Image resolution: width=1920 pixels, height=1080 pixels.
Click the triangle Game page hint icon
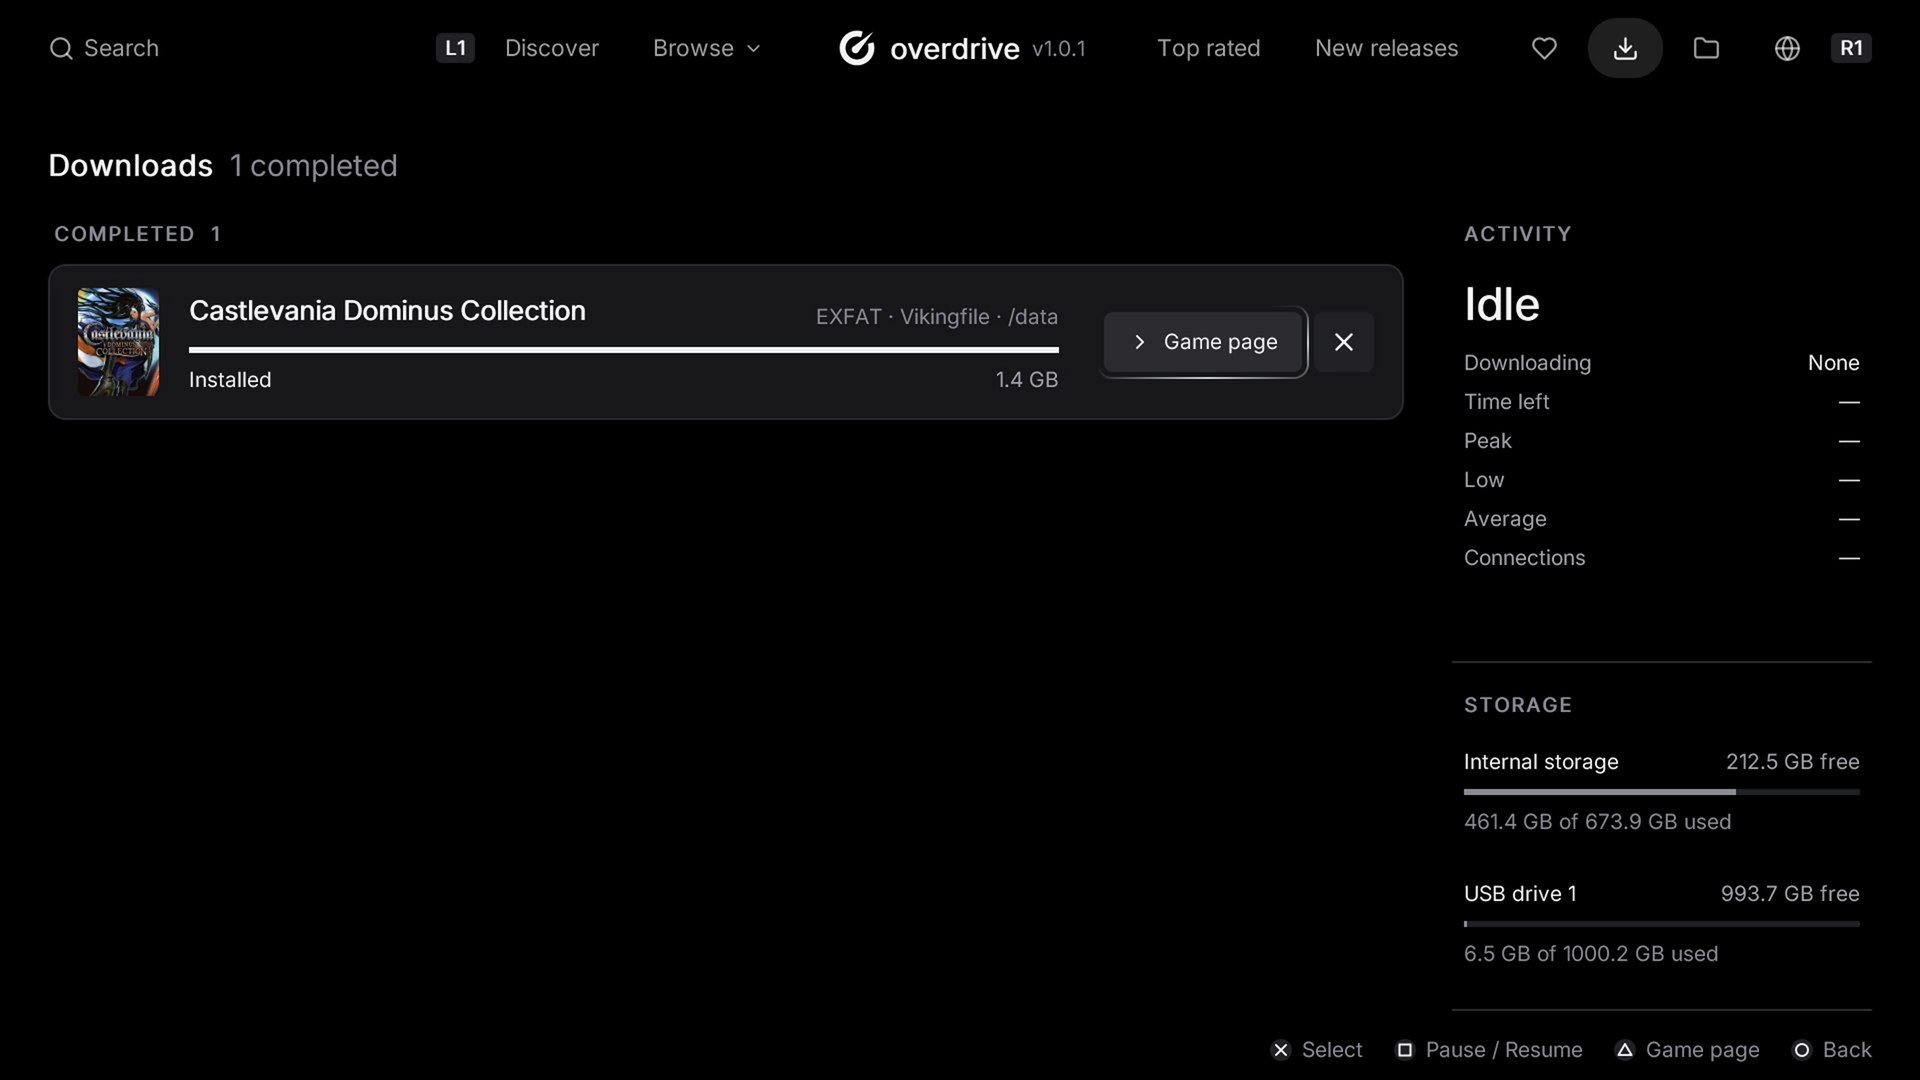pos(1625,1050)
